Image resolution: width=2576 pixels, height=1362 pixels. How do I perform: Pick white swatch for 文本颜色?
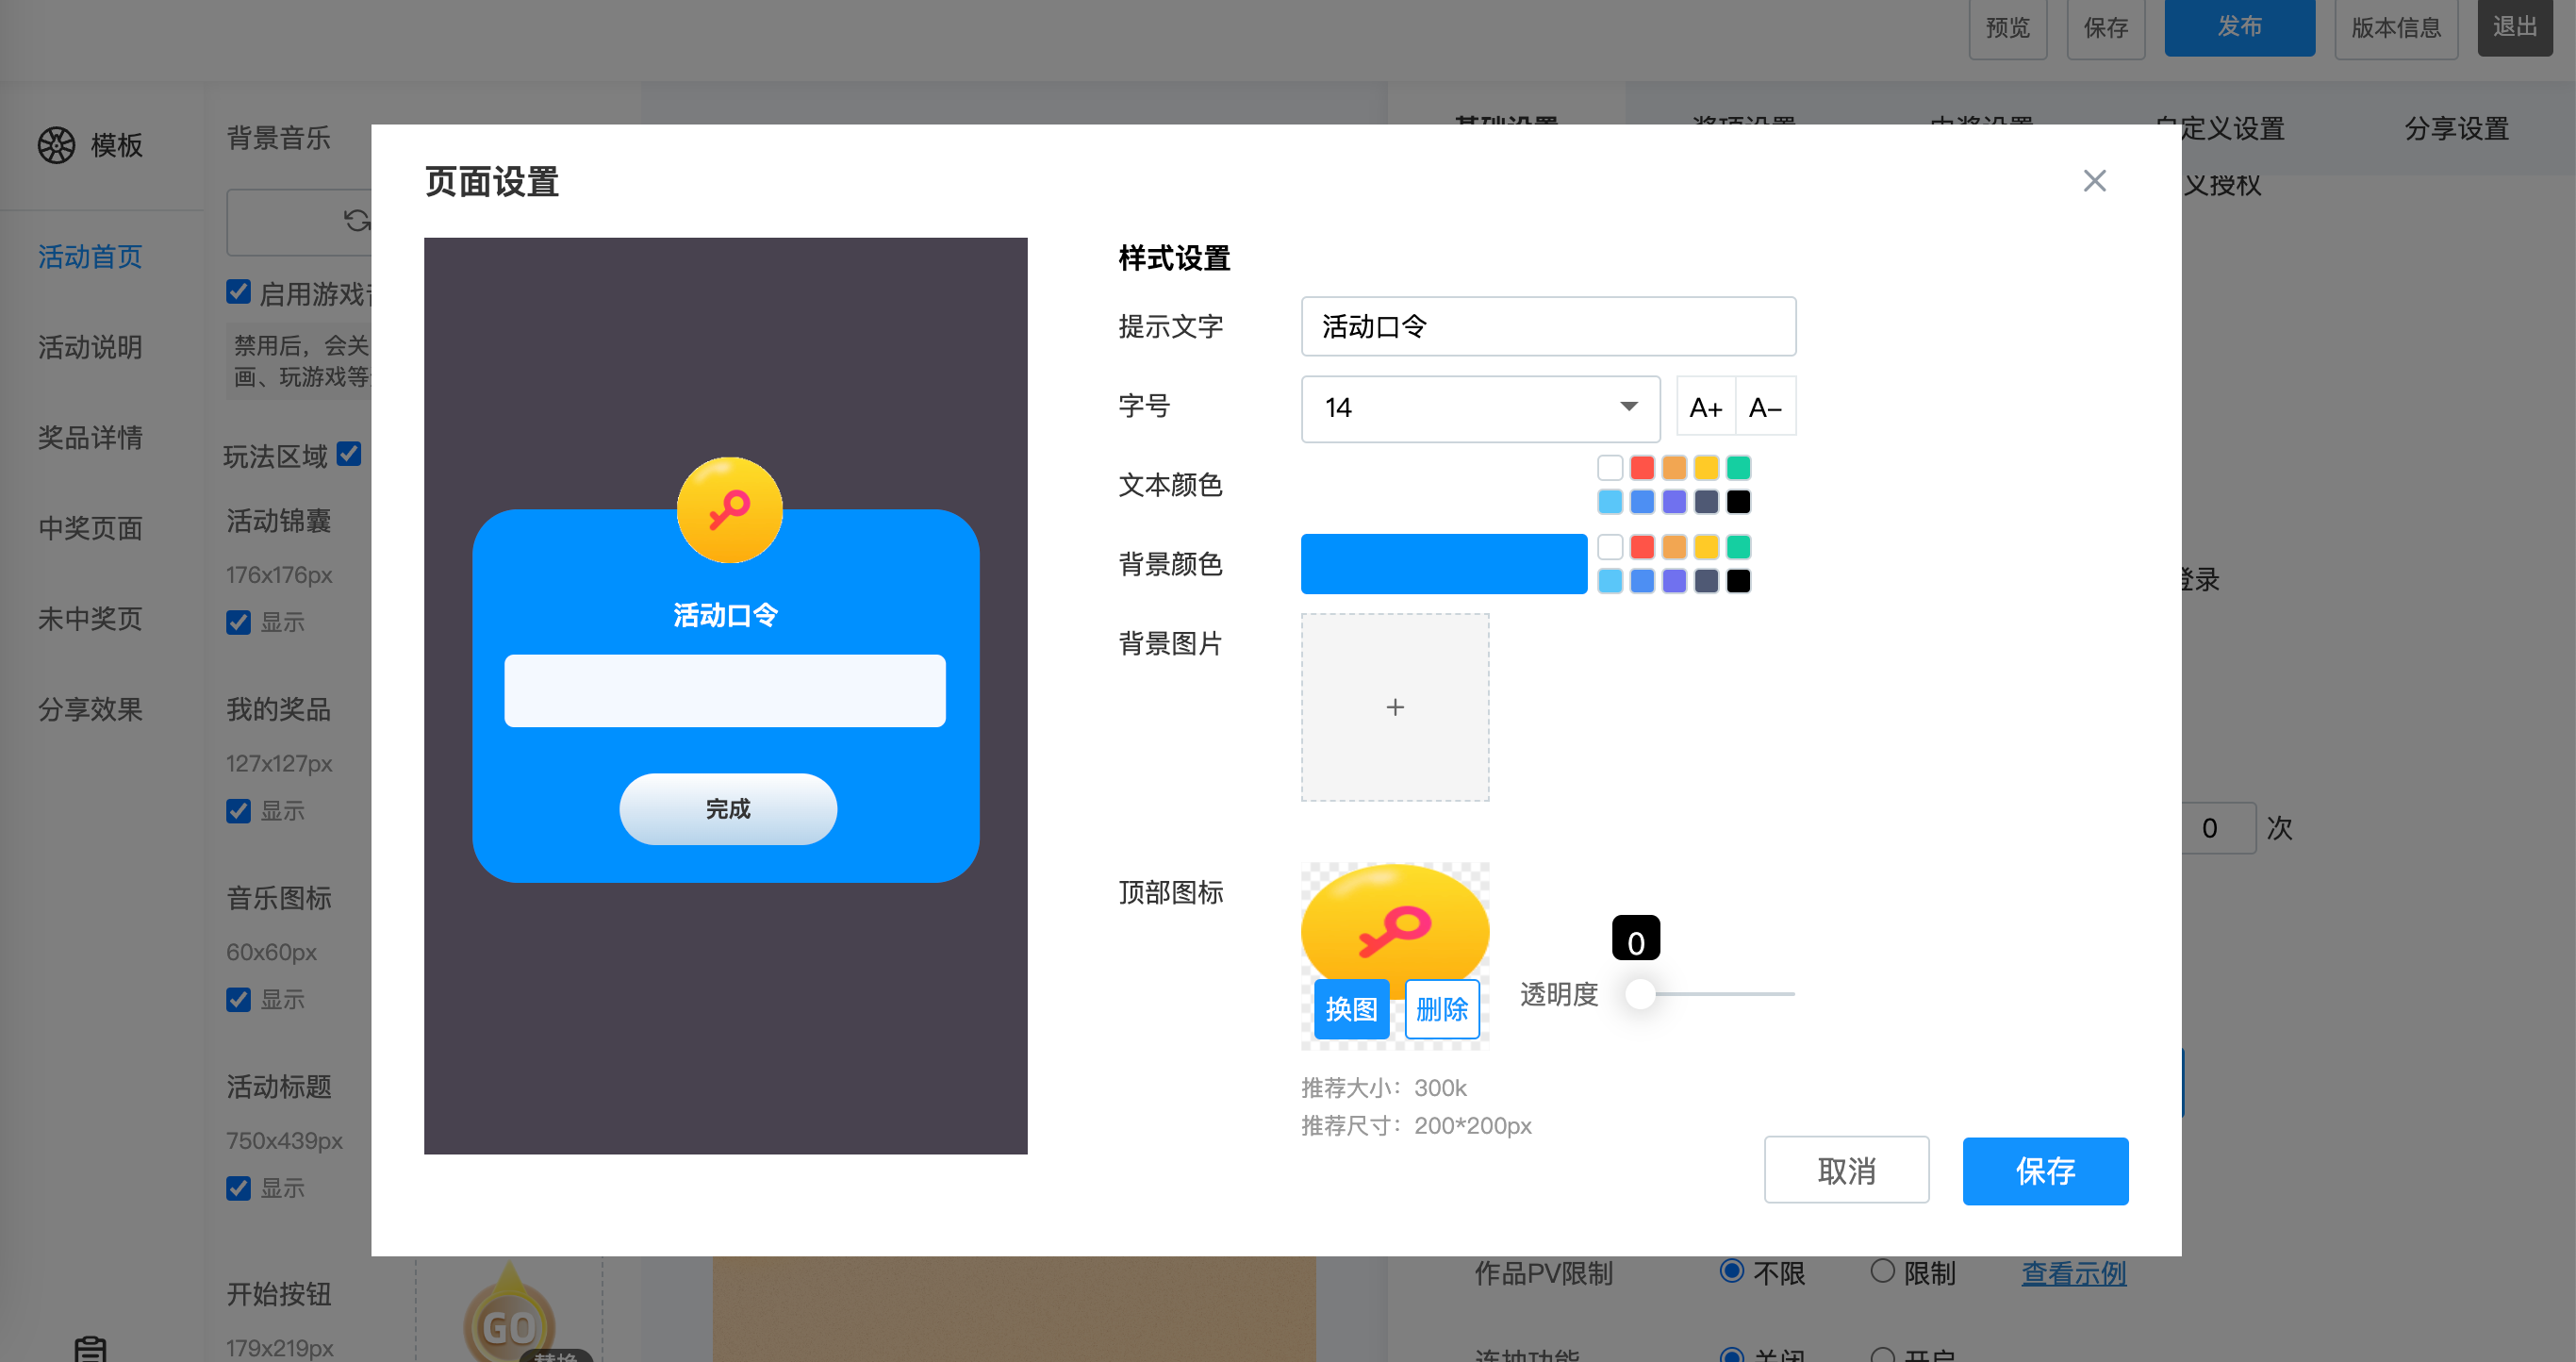tap(1610, 468)
